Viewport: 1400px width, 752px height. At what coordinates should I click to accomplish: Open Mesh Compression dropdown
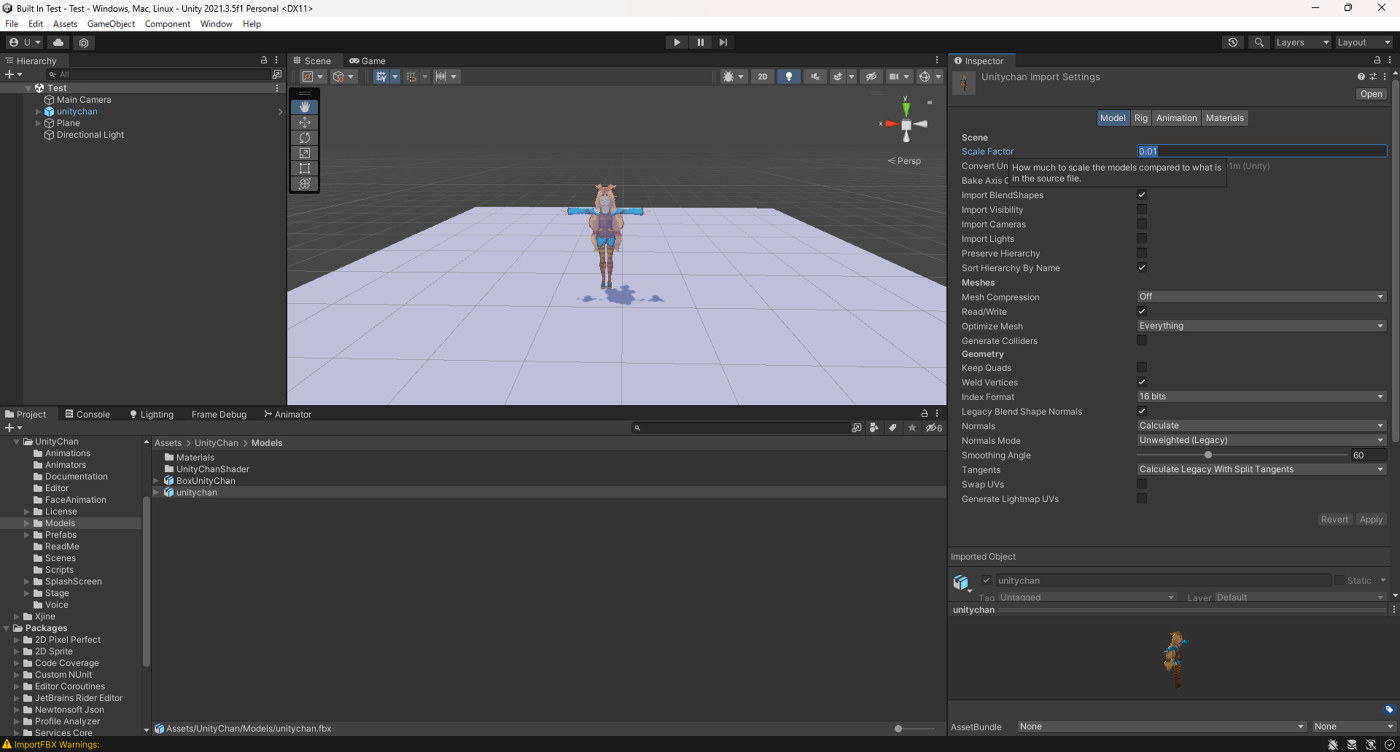point(1262,297)
